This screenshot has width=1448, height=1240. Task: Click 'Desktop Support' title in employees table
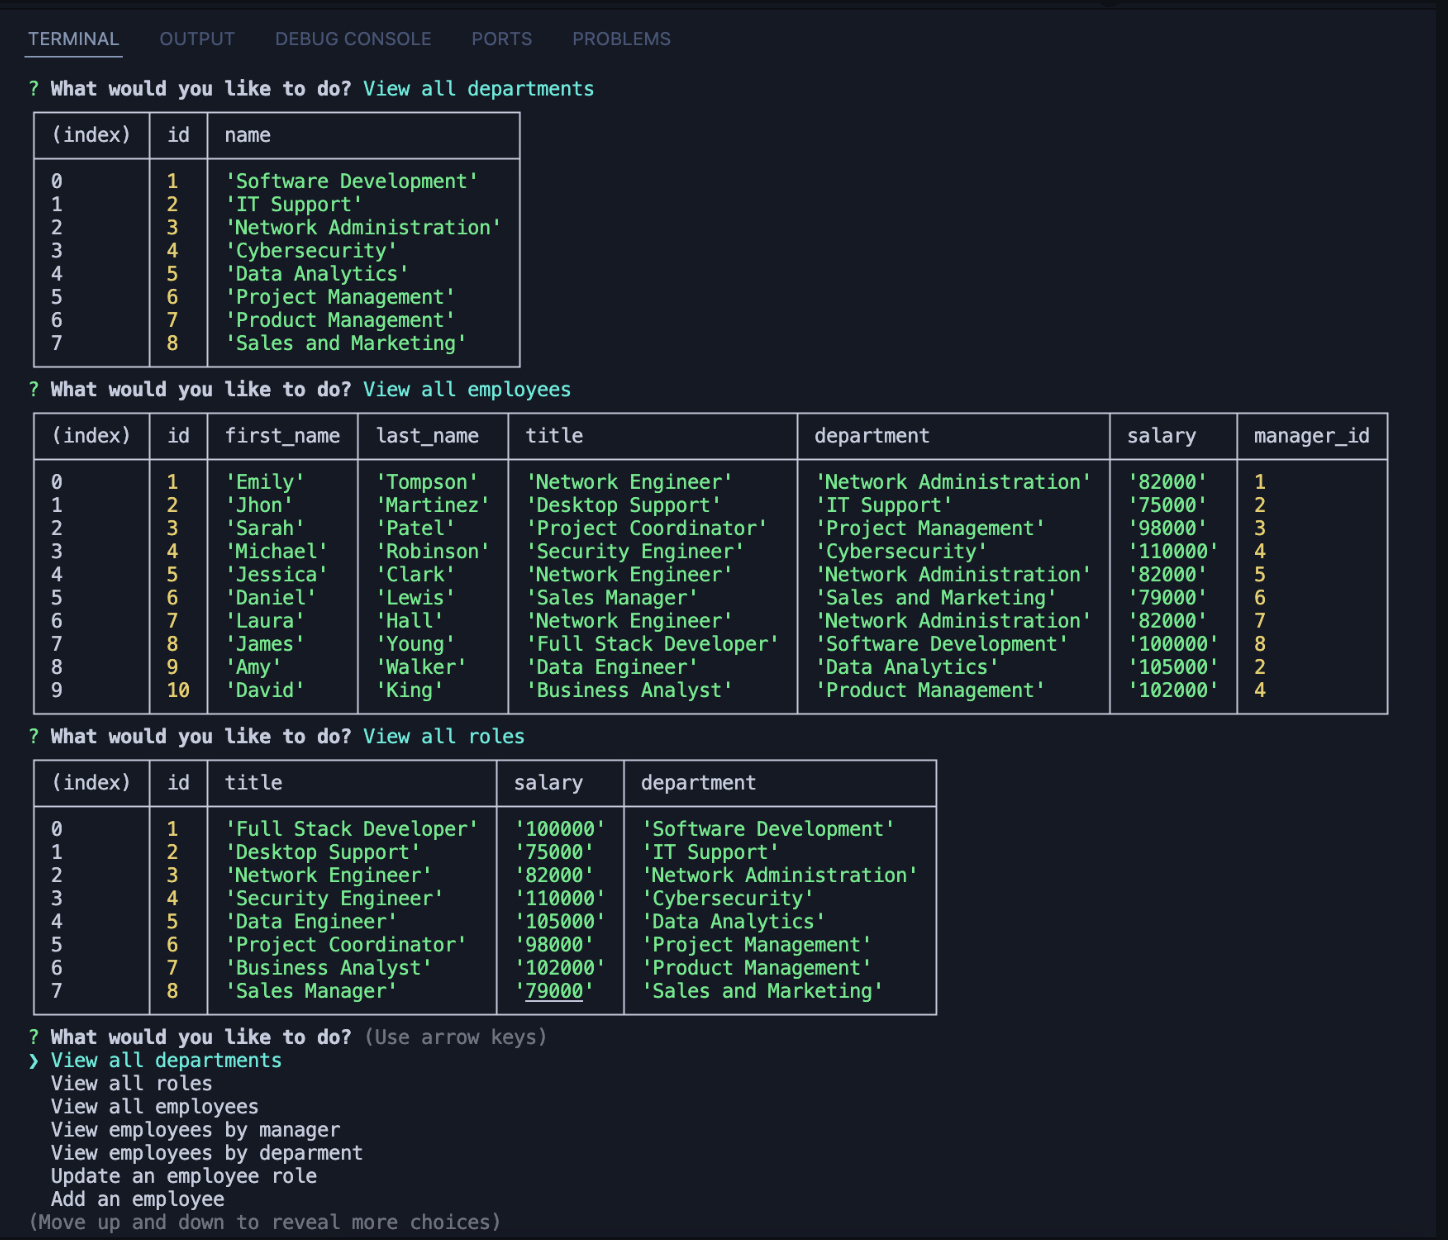pos(623,505)
